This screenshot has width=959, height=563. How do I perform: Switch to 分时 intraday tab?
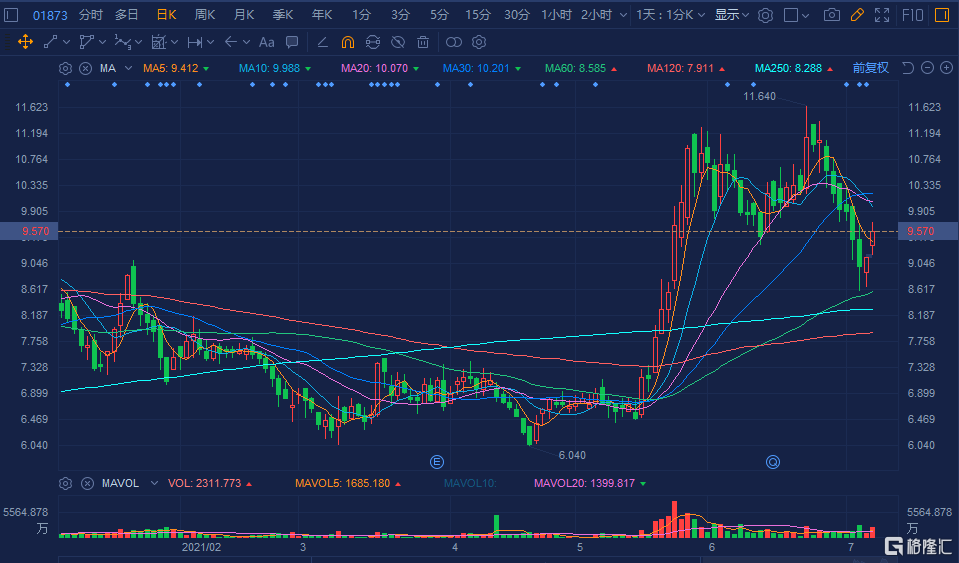pyautogui.click(x=91, y=15)
